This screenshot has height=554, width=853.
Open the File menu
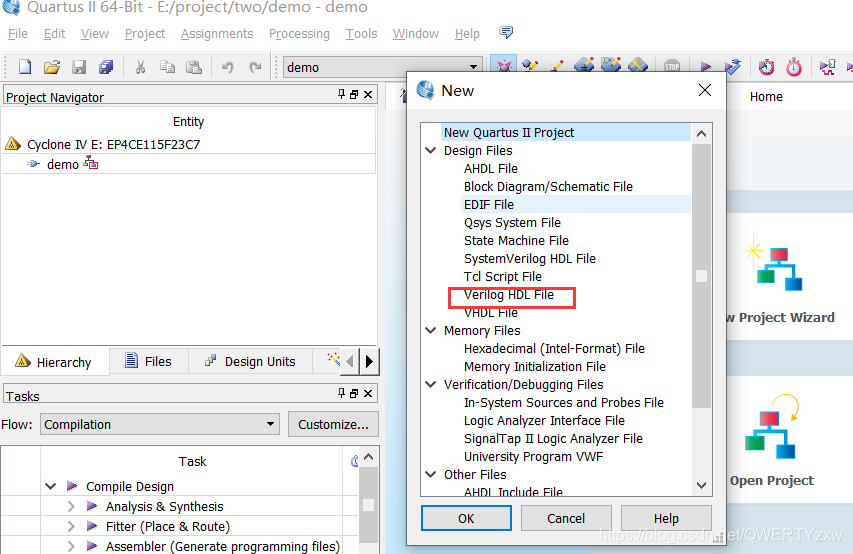17,34
